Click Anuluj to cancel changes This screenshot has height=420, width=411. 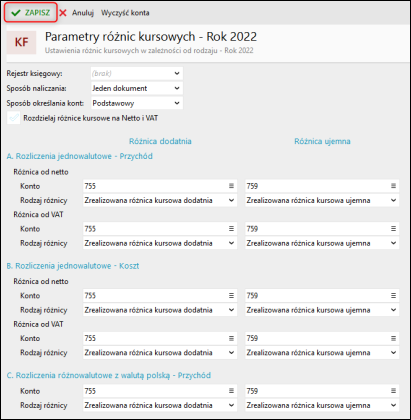pos(83,13)
